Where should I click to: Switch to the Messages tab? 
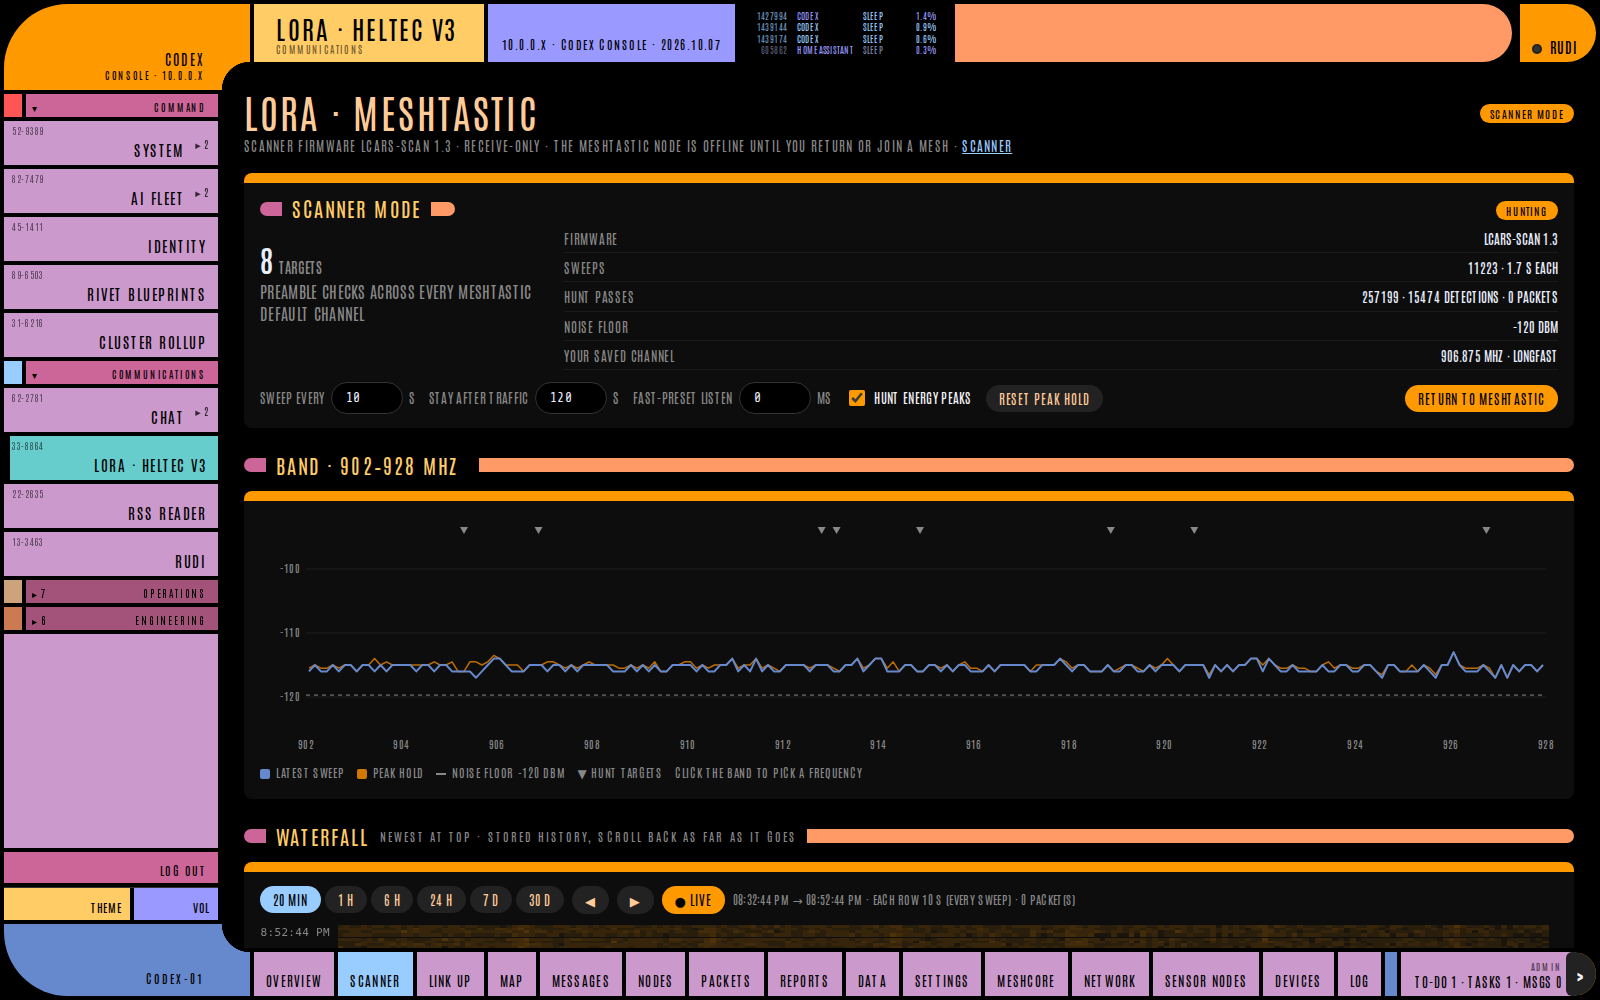point(581,975)
